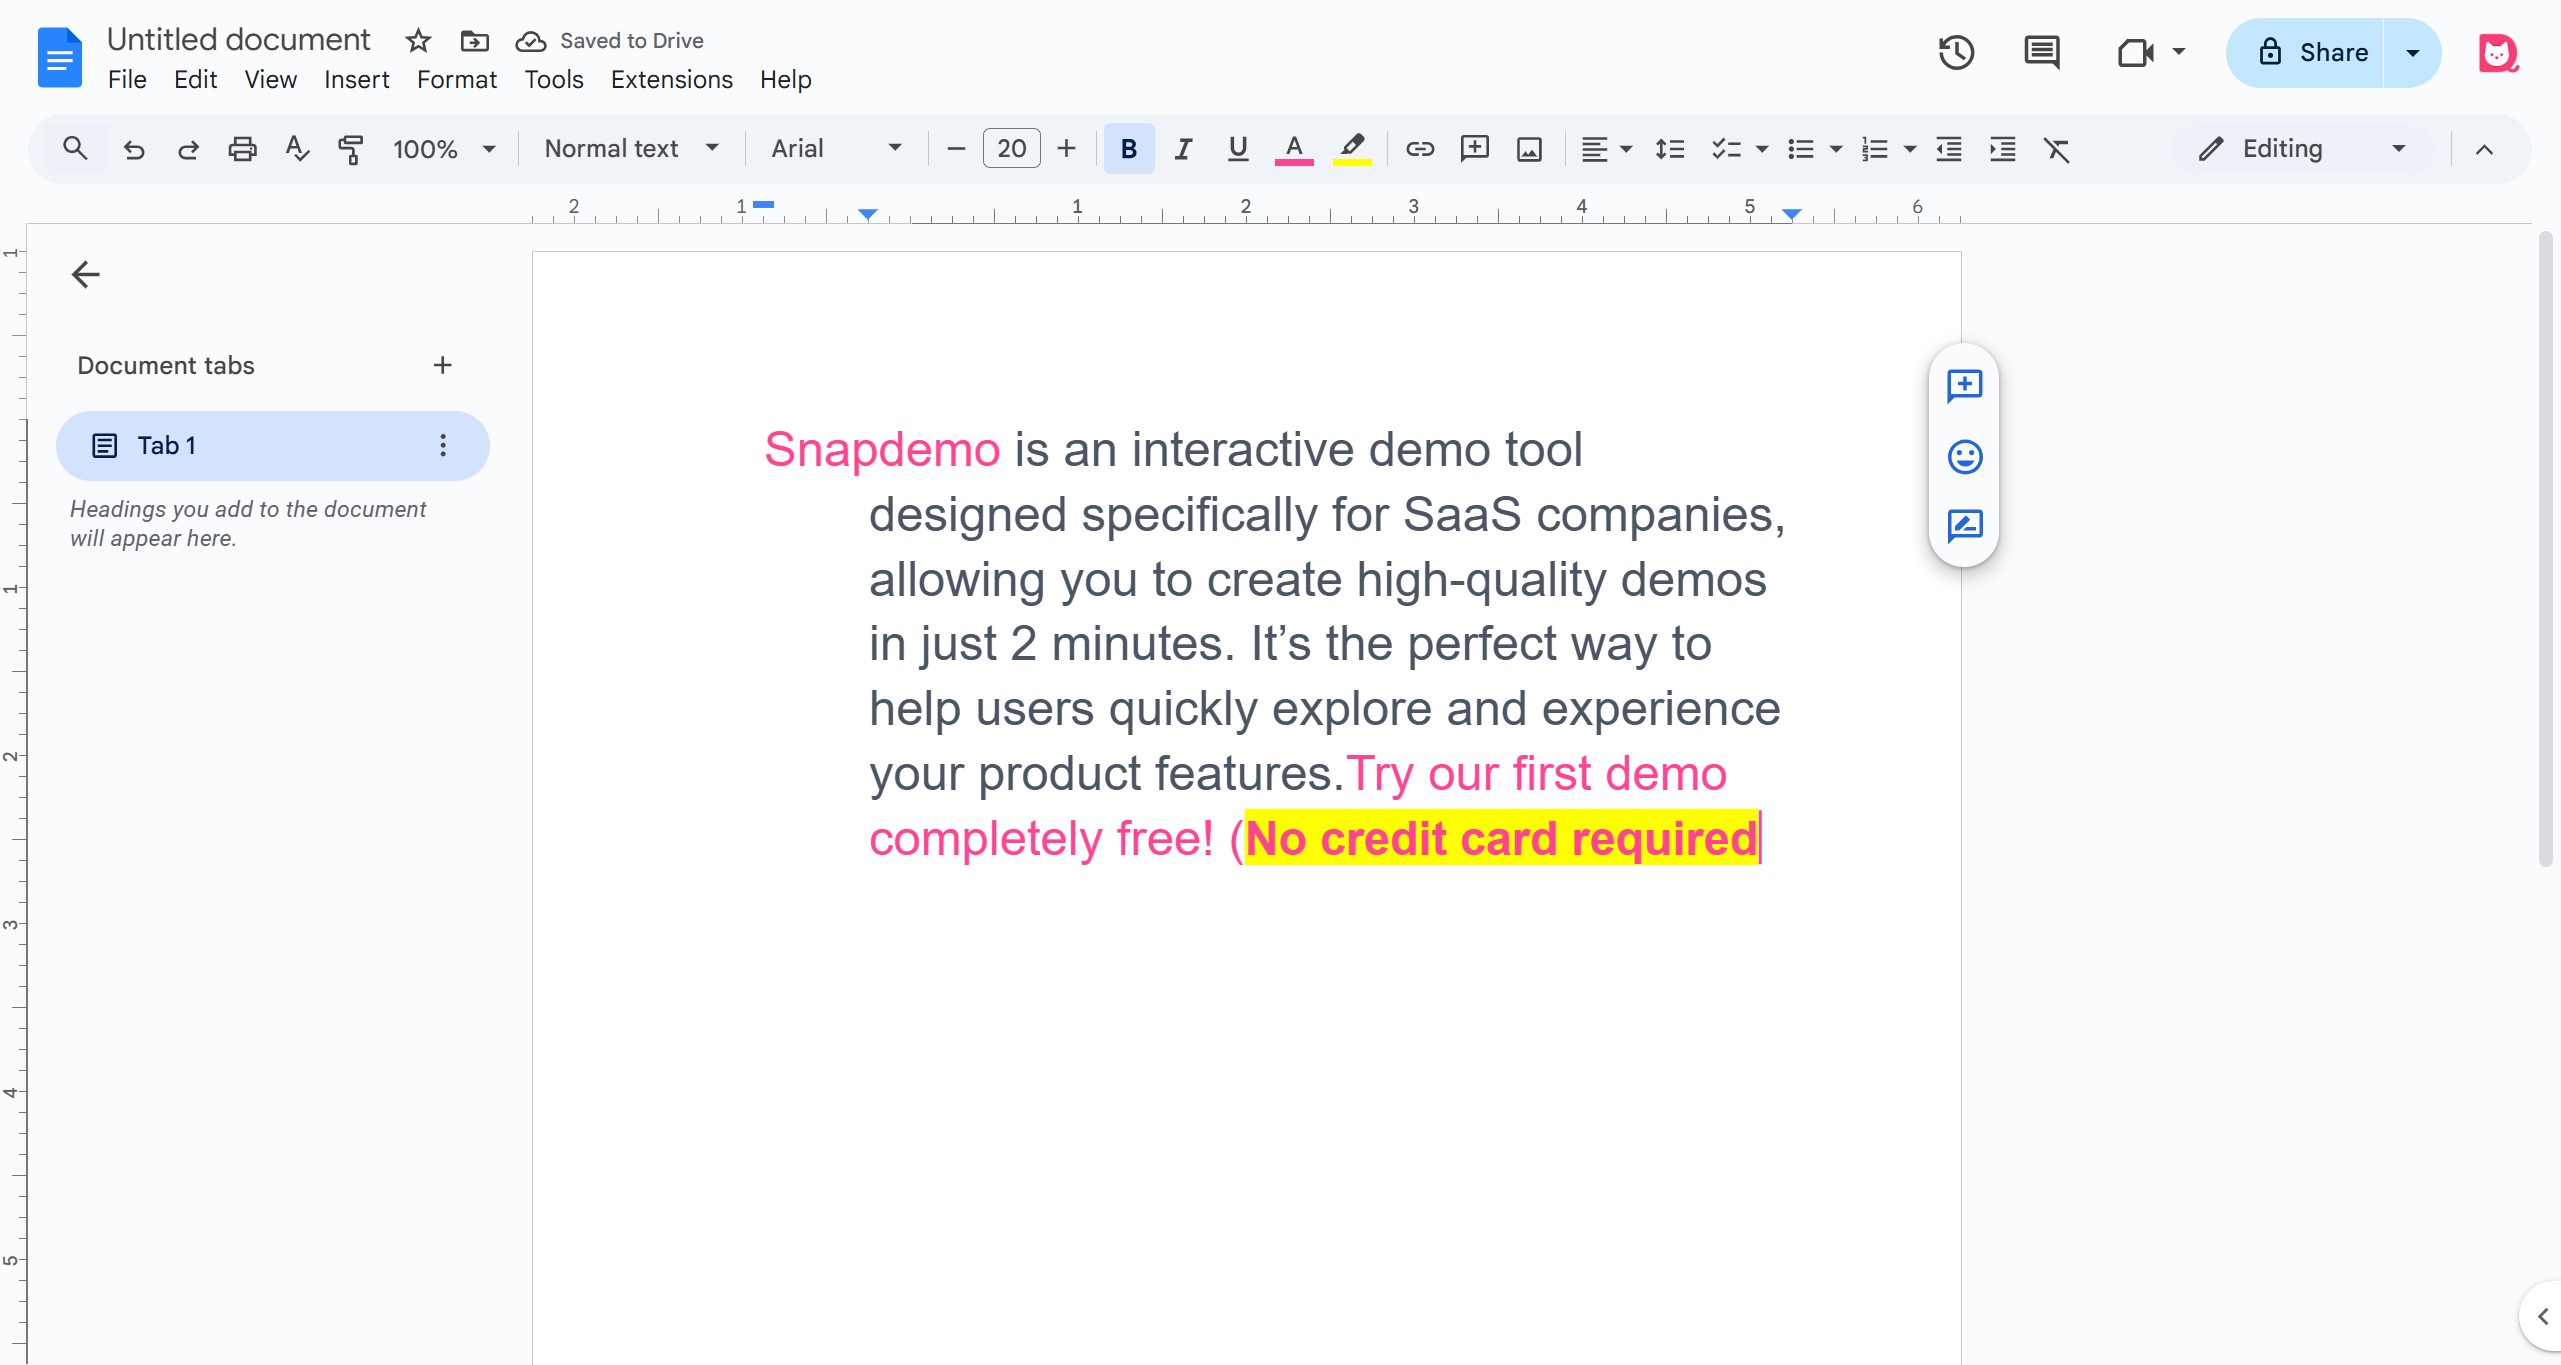Open text alignment options dropdown

click(1606, 149)
